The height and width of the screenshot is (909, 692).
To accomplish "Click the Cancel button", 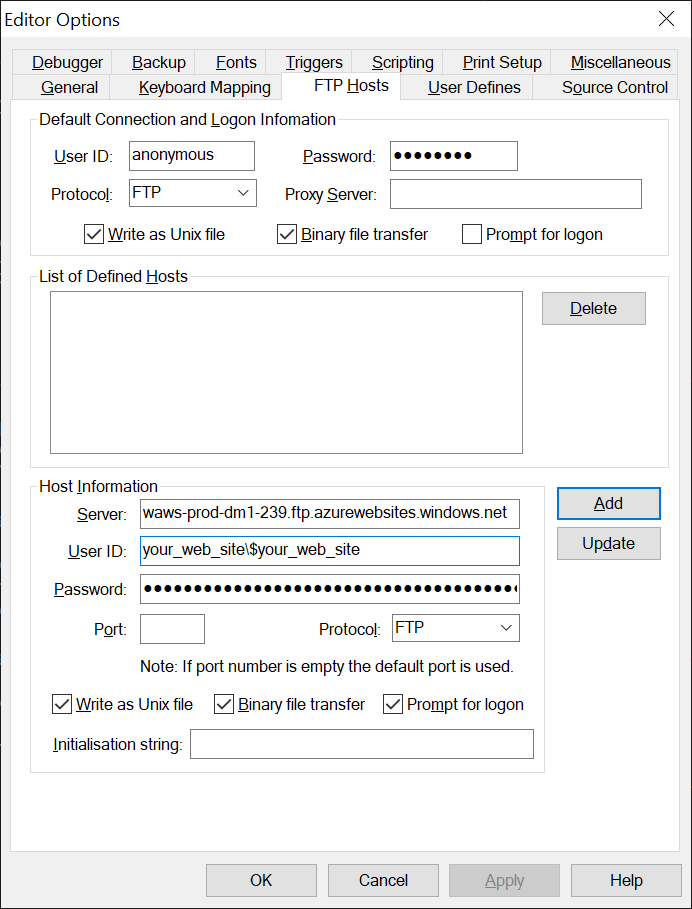I will tap(383, 880).
